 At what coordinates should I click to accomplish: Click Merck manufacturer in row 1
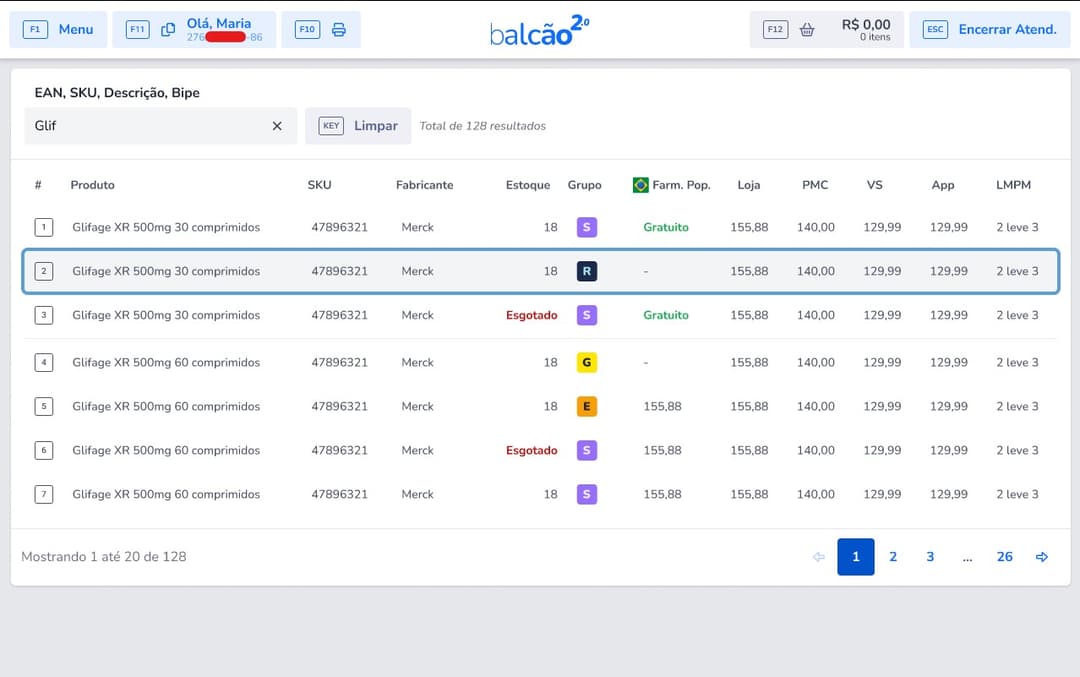point(417,227)
